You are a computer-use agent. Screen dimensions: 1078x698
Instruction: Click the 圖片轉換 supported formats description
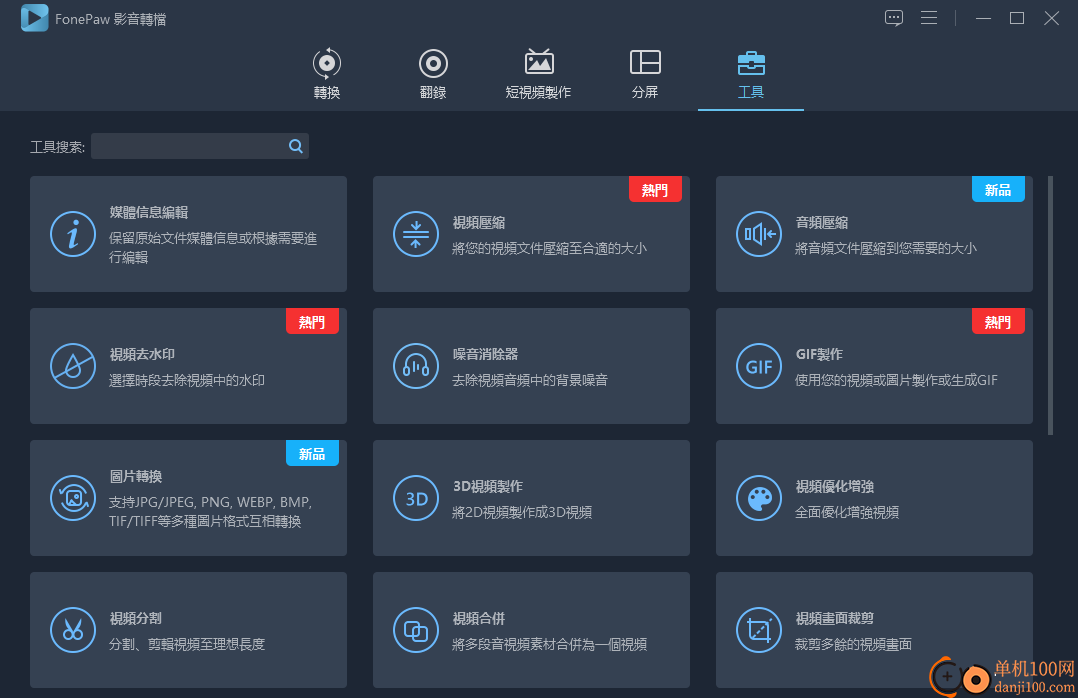click(210, 512)
